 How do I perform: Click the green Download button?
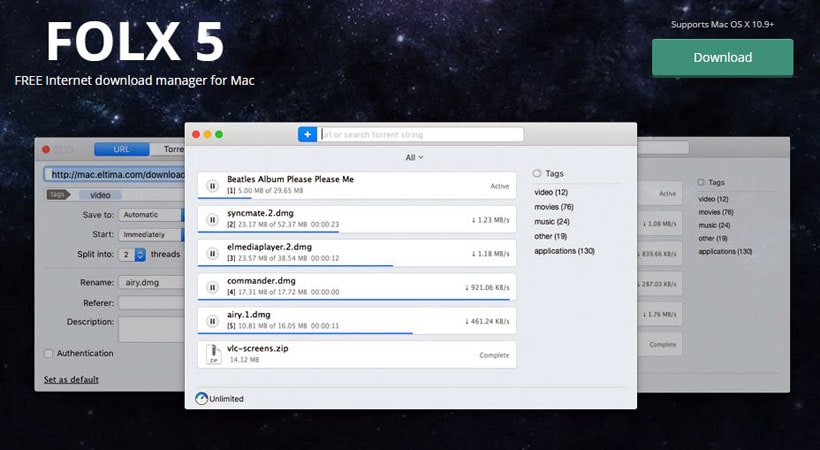722,58
